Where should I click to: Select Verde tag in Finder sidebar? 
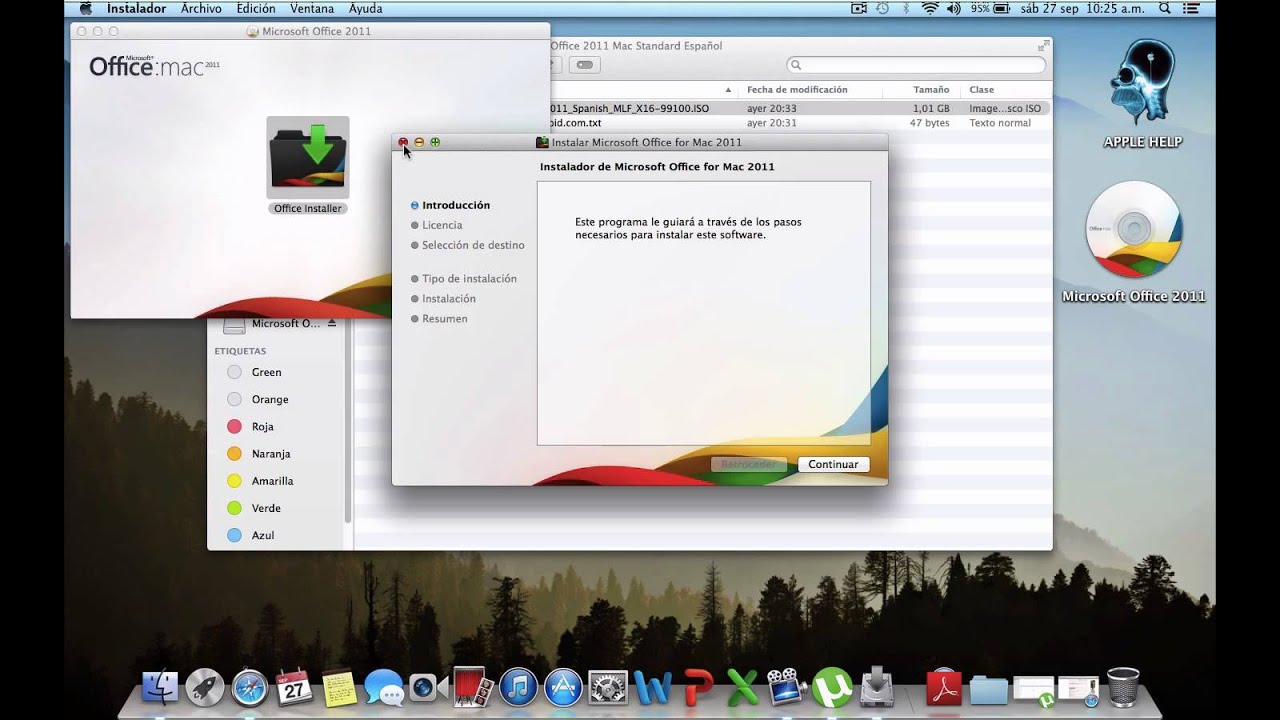[x=266, y=508]
